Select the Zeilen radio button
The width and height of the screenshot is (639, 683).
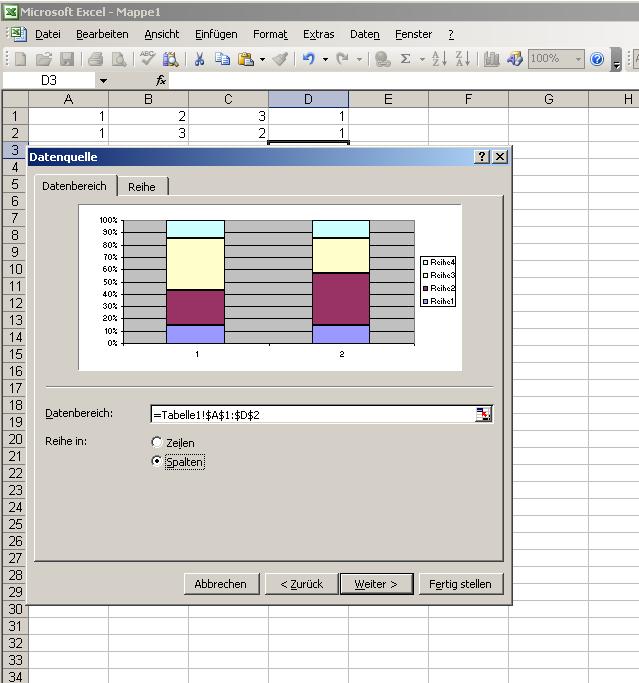click(x=156, y=443)
